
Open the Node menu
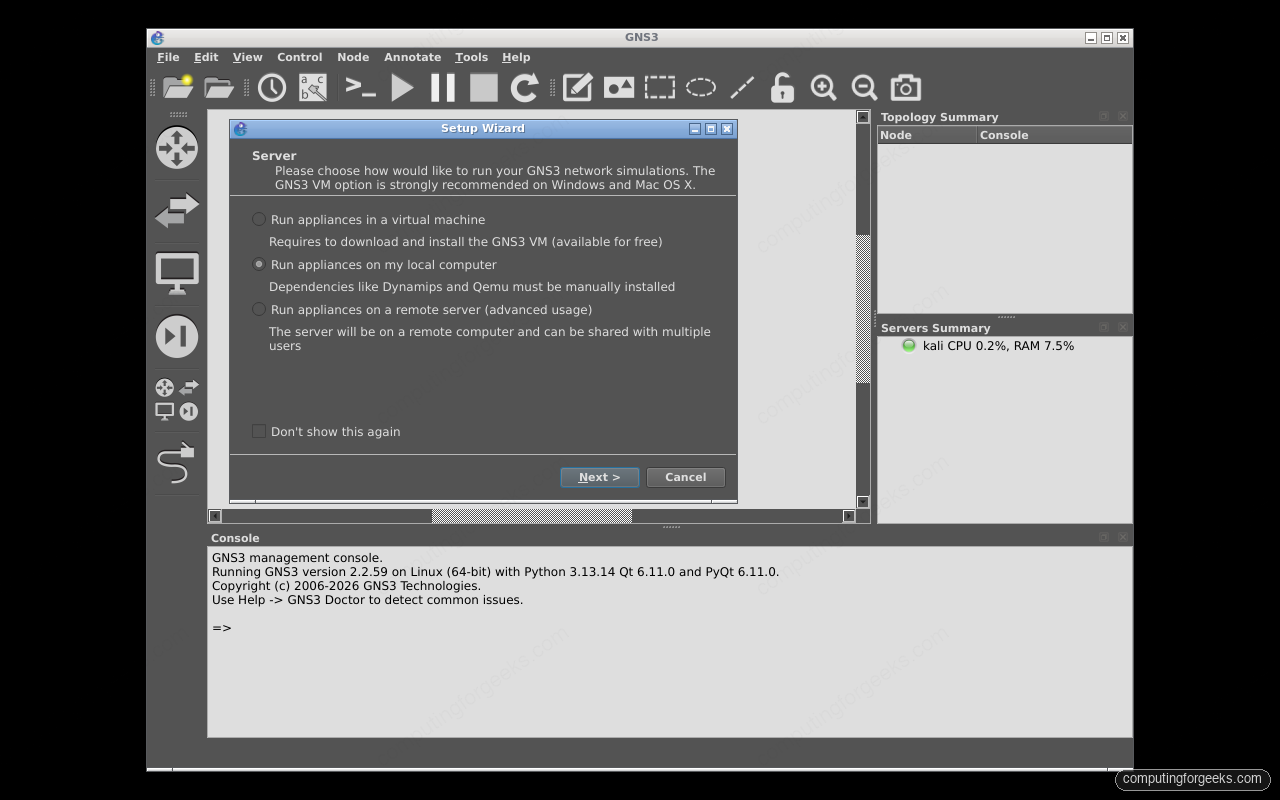click(353, 57)
